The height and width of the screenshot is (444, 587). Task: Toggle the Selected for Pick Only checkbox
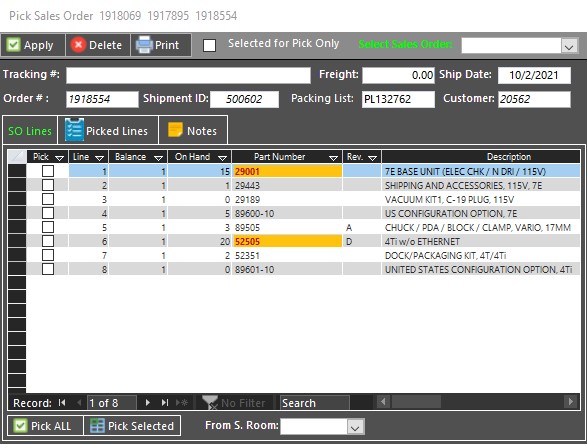tap(209, 45)
